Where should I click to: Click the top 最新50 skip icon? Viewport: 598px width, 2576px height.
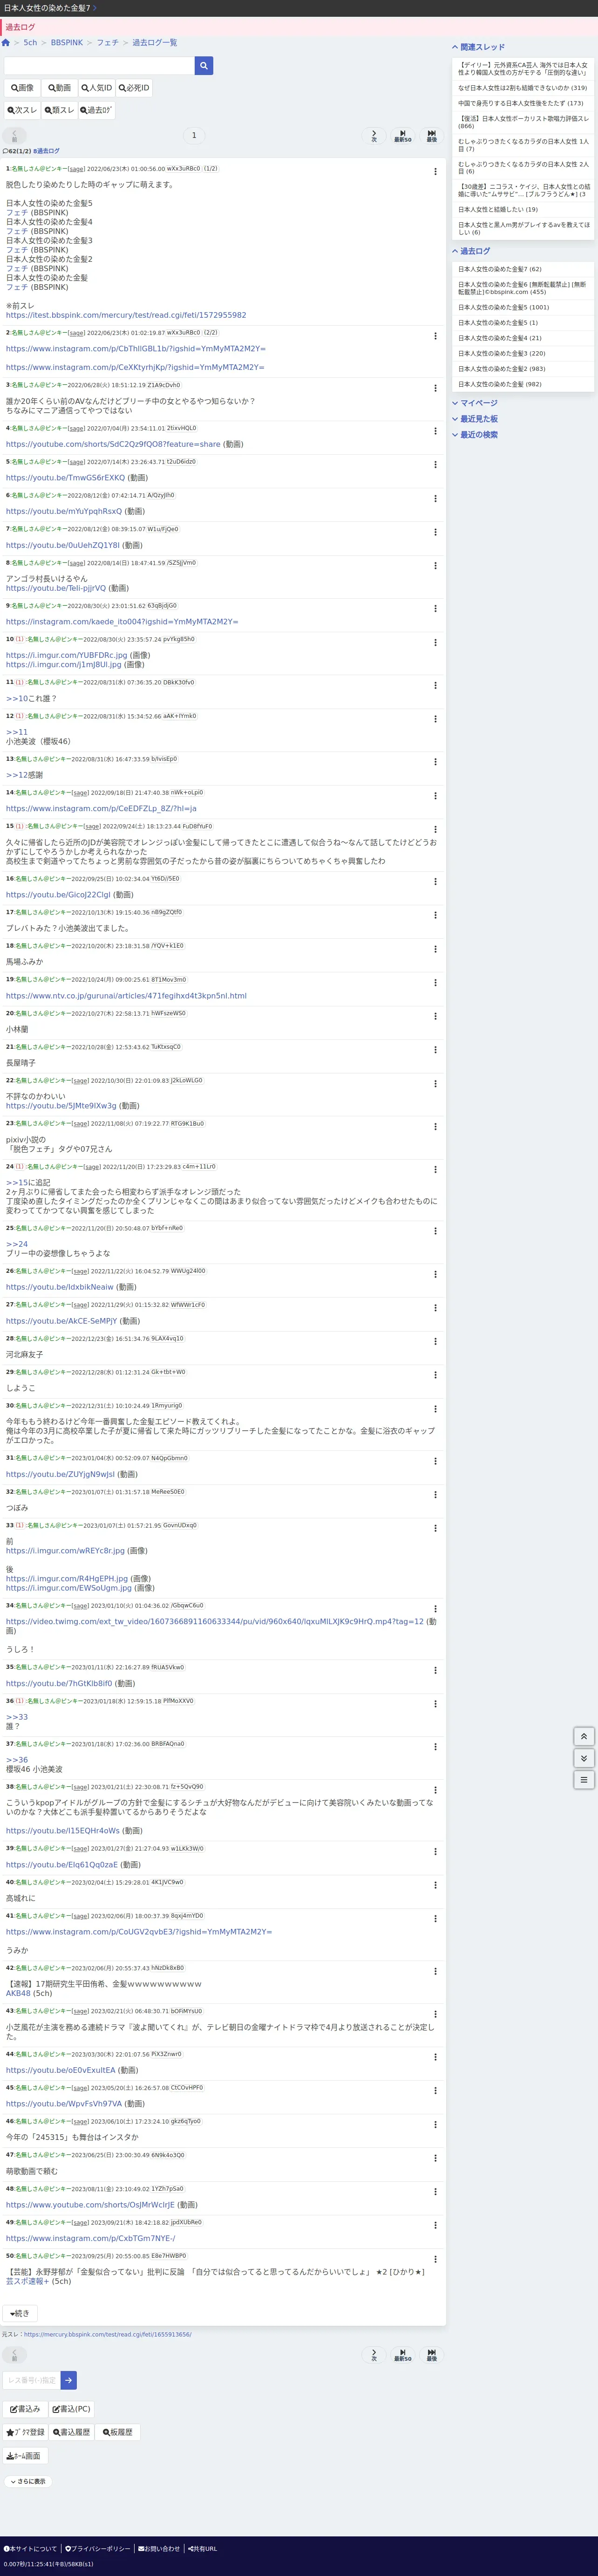point(402,135)
